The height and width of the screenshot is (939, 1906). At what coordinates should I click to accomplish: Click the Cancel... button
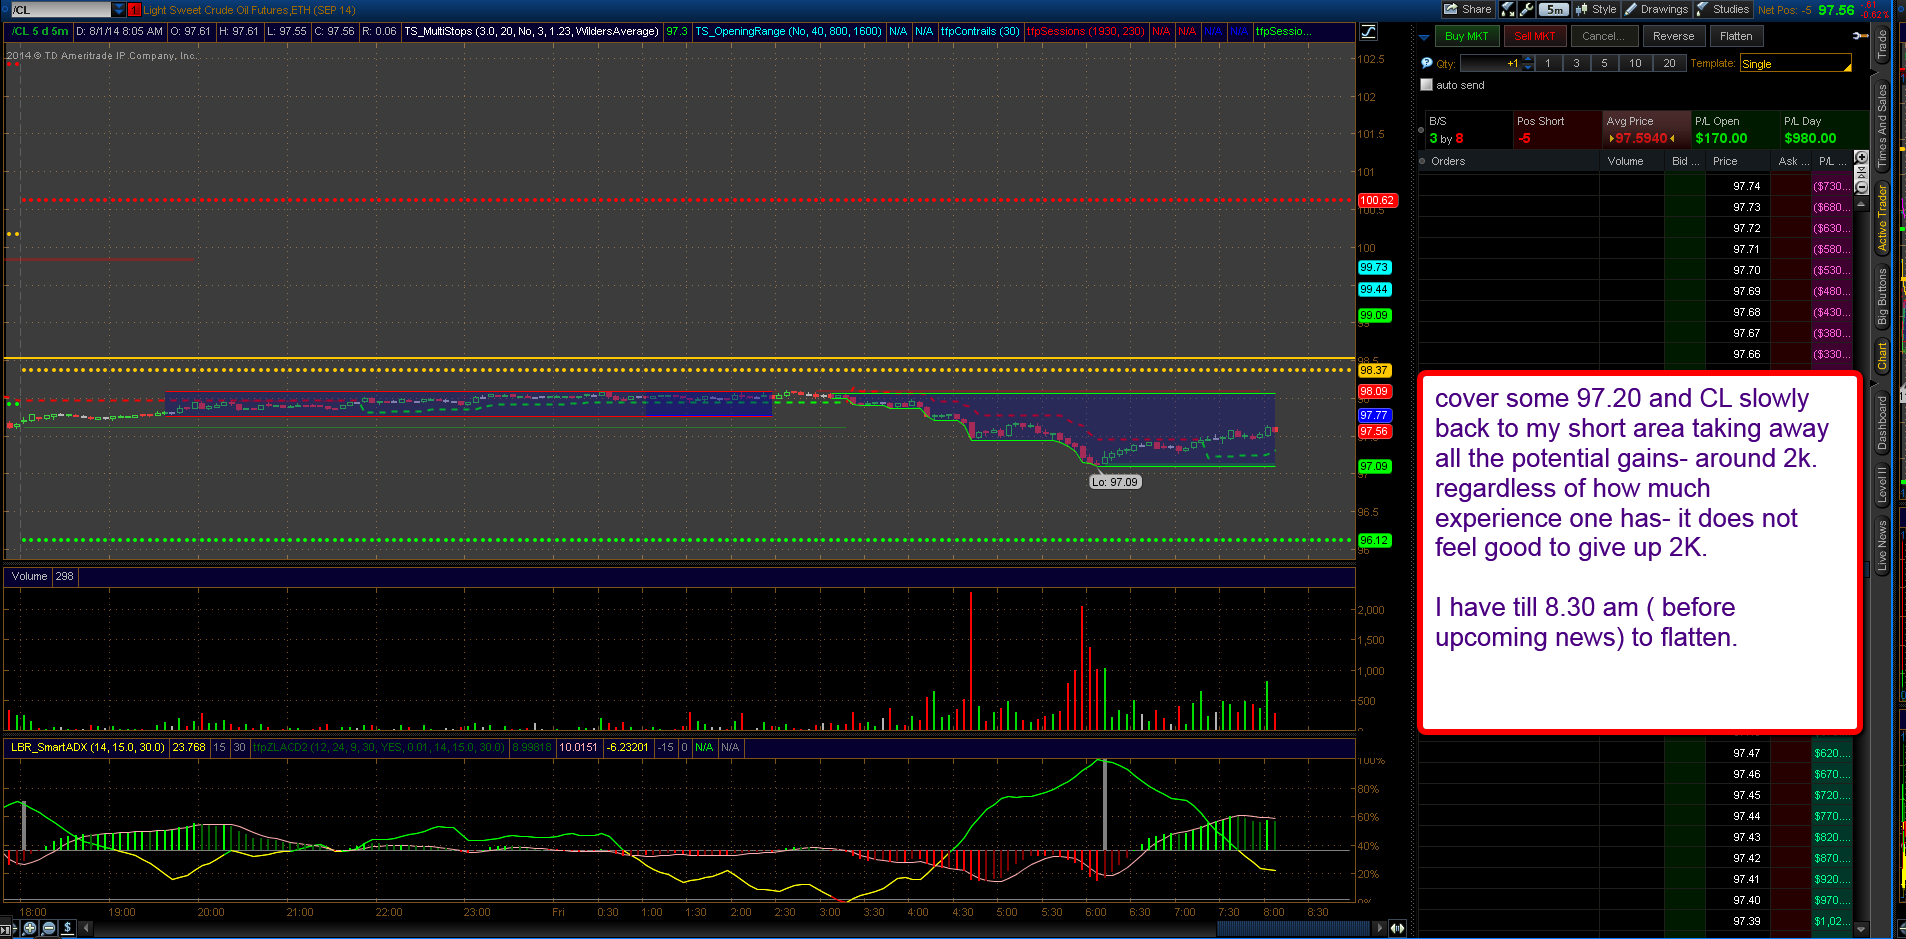(x=1603, y=36)
